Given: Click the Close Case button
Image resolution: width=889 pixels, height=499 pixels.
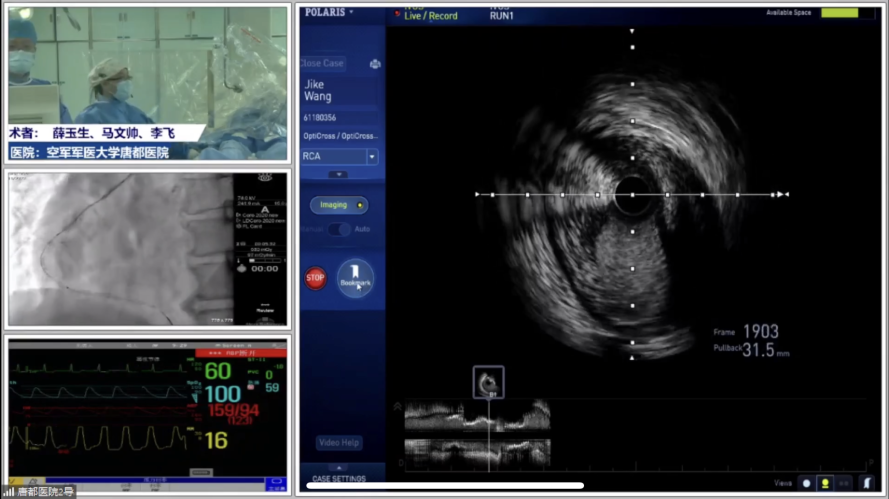Looking at the screenshot, I should tap(322, 63).
